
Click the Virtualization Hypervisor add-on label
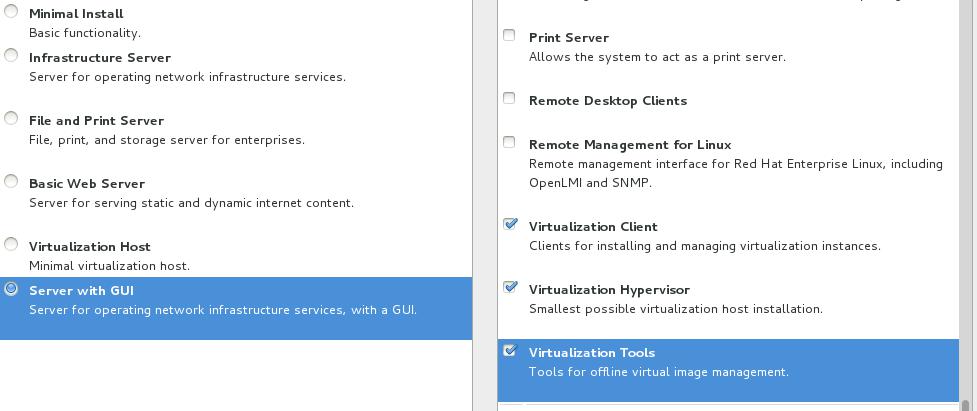(x=609, y=290)
